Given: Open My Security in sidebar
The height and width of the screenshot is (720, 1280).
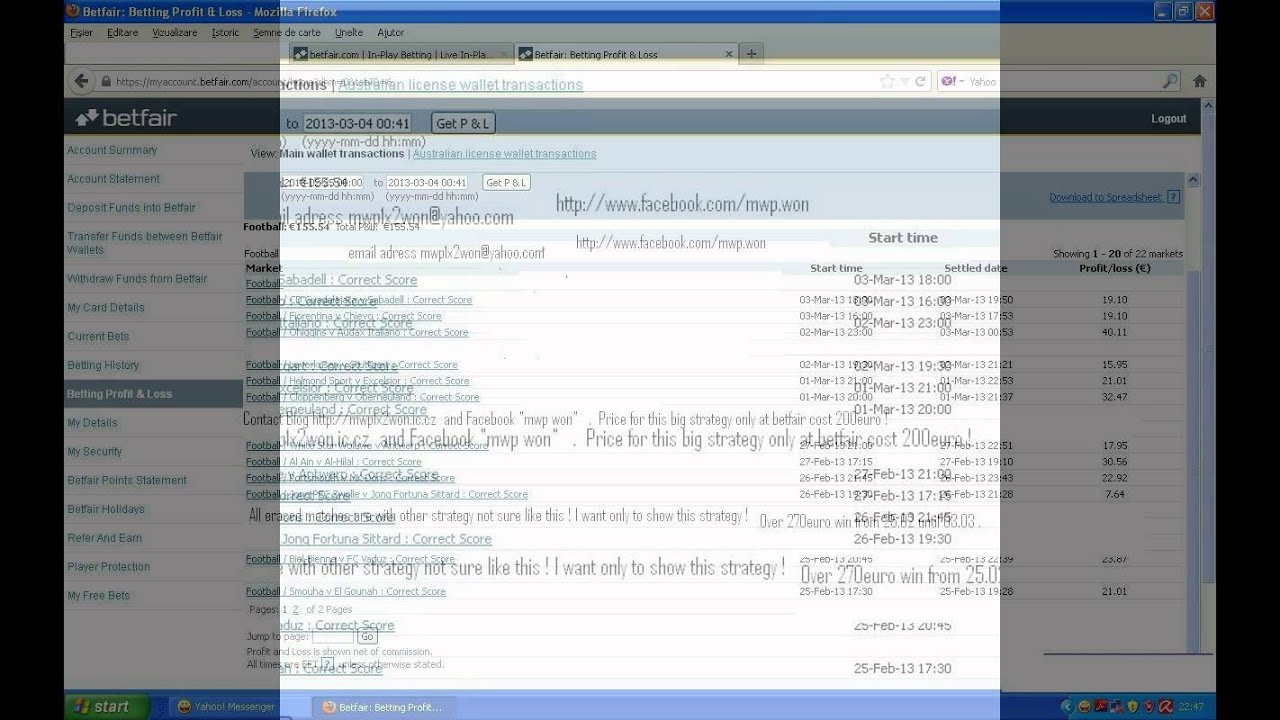Looking at the screenshot, I should pyautogui.click(x=94, y=452).
